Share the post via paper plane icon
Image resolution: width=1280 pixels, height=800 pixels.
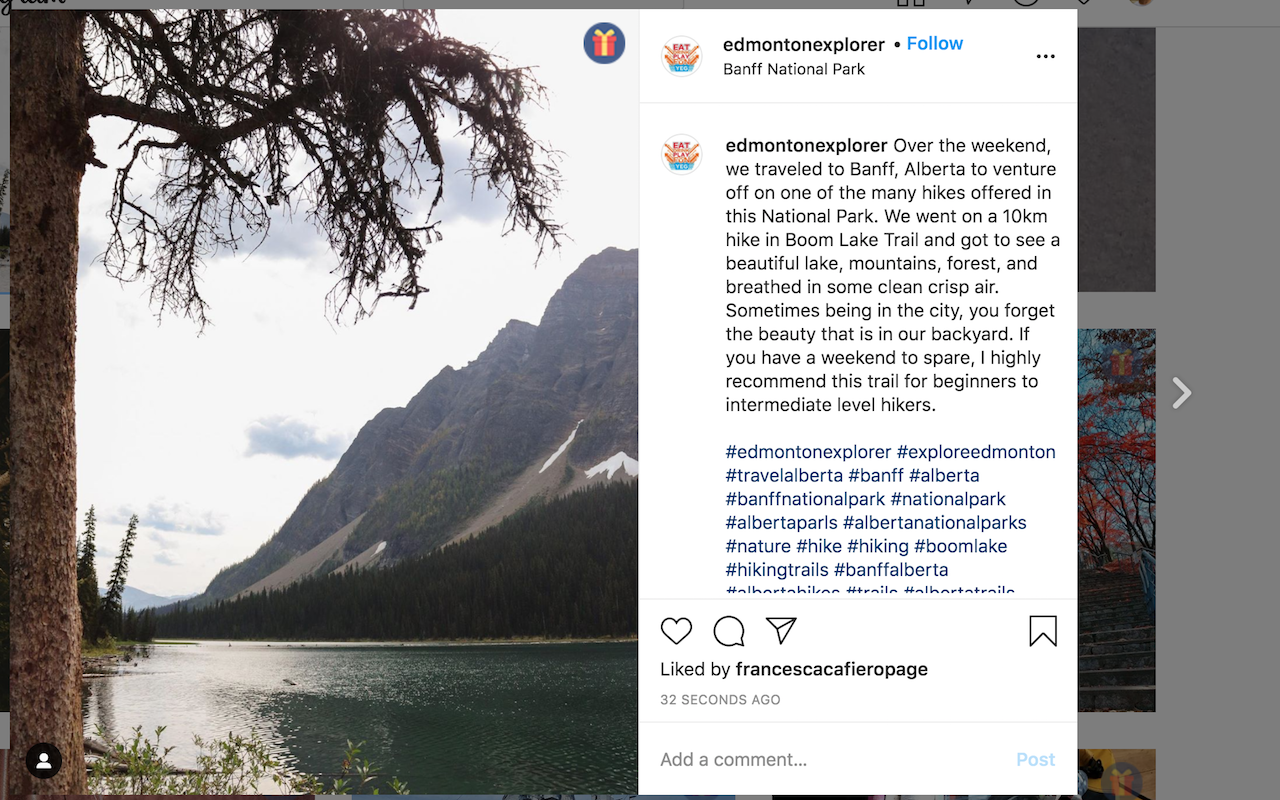tap(781, 630)
